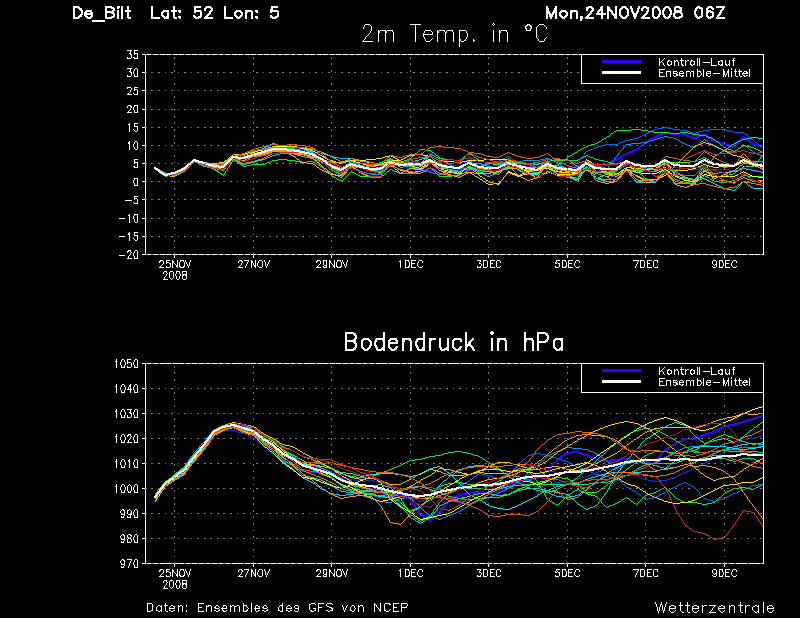Select 'Kontroll-Lauf' label in Bodendruck chart legend
Viewport: 800px width, 618px height.
point(697,371)
